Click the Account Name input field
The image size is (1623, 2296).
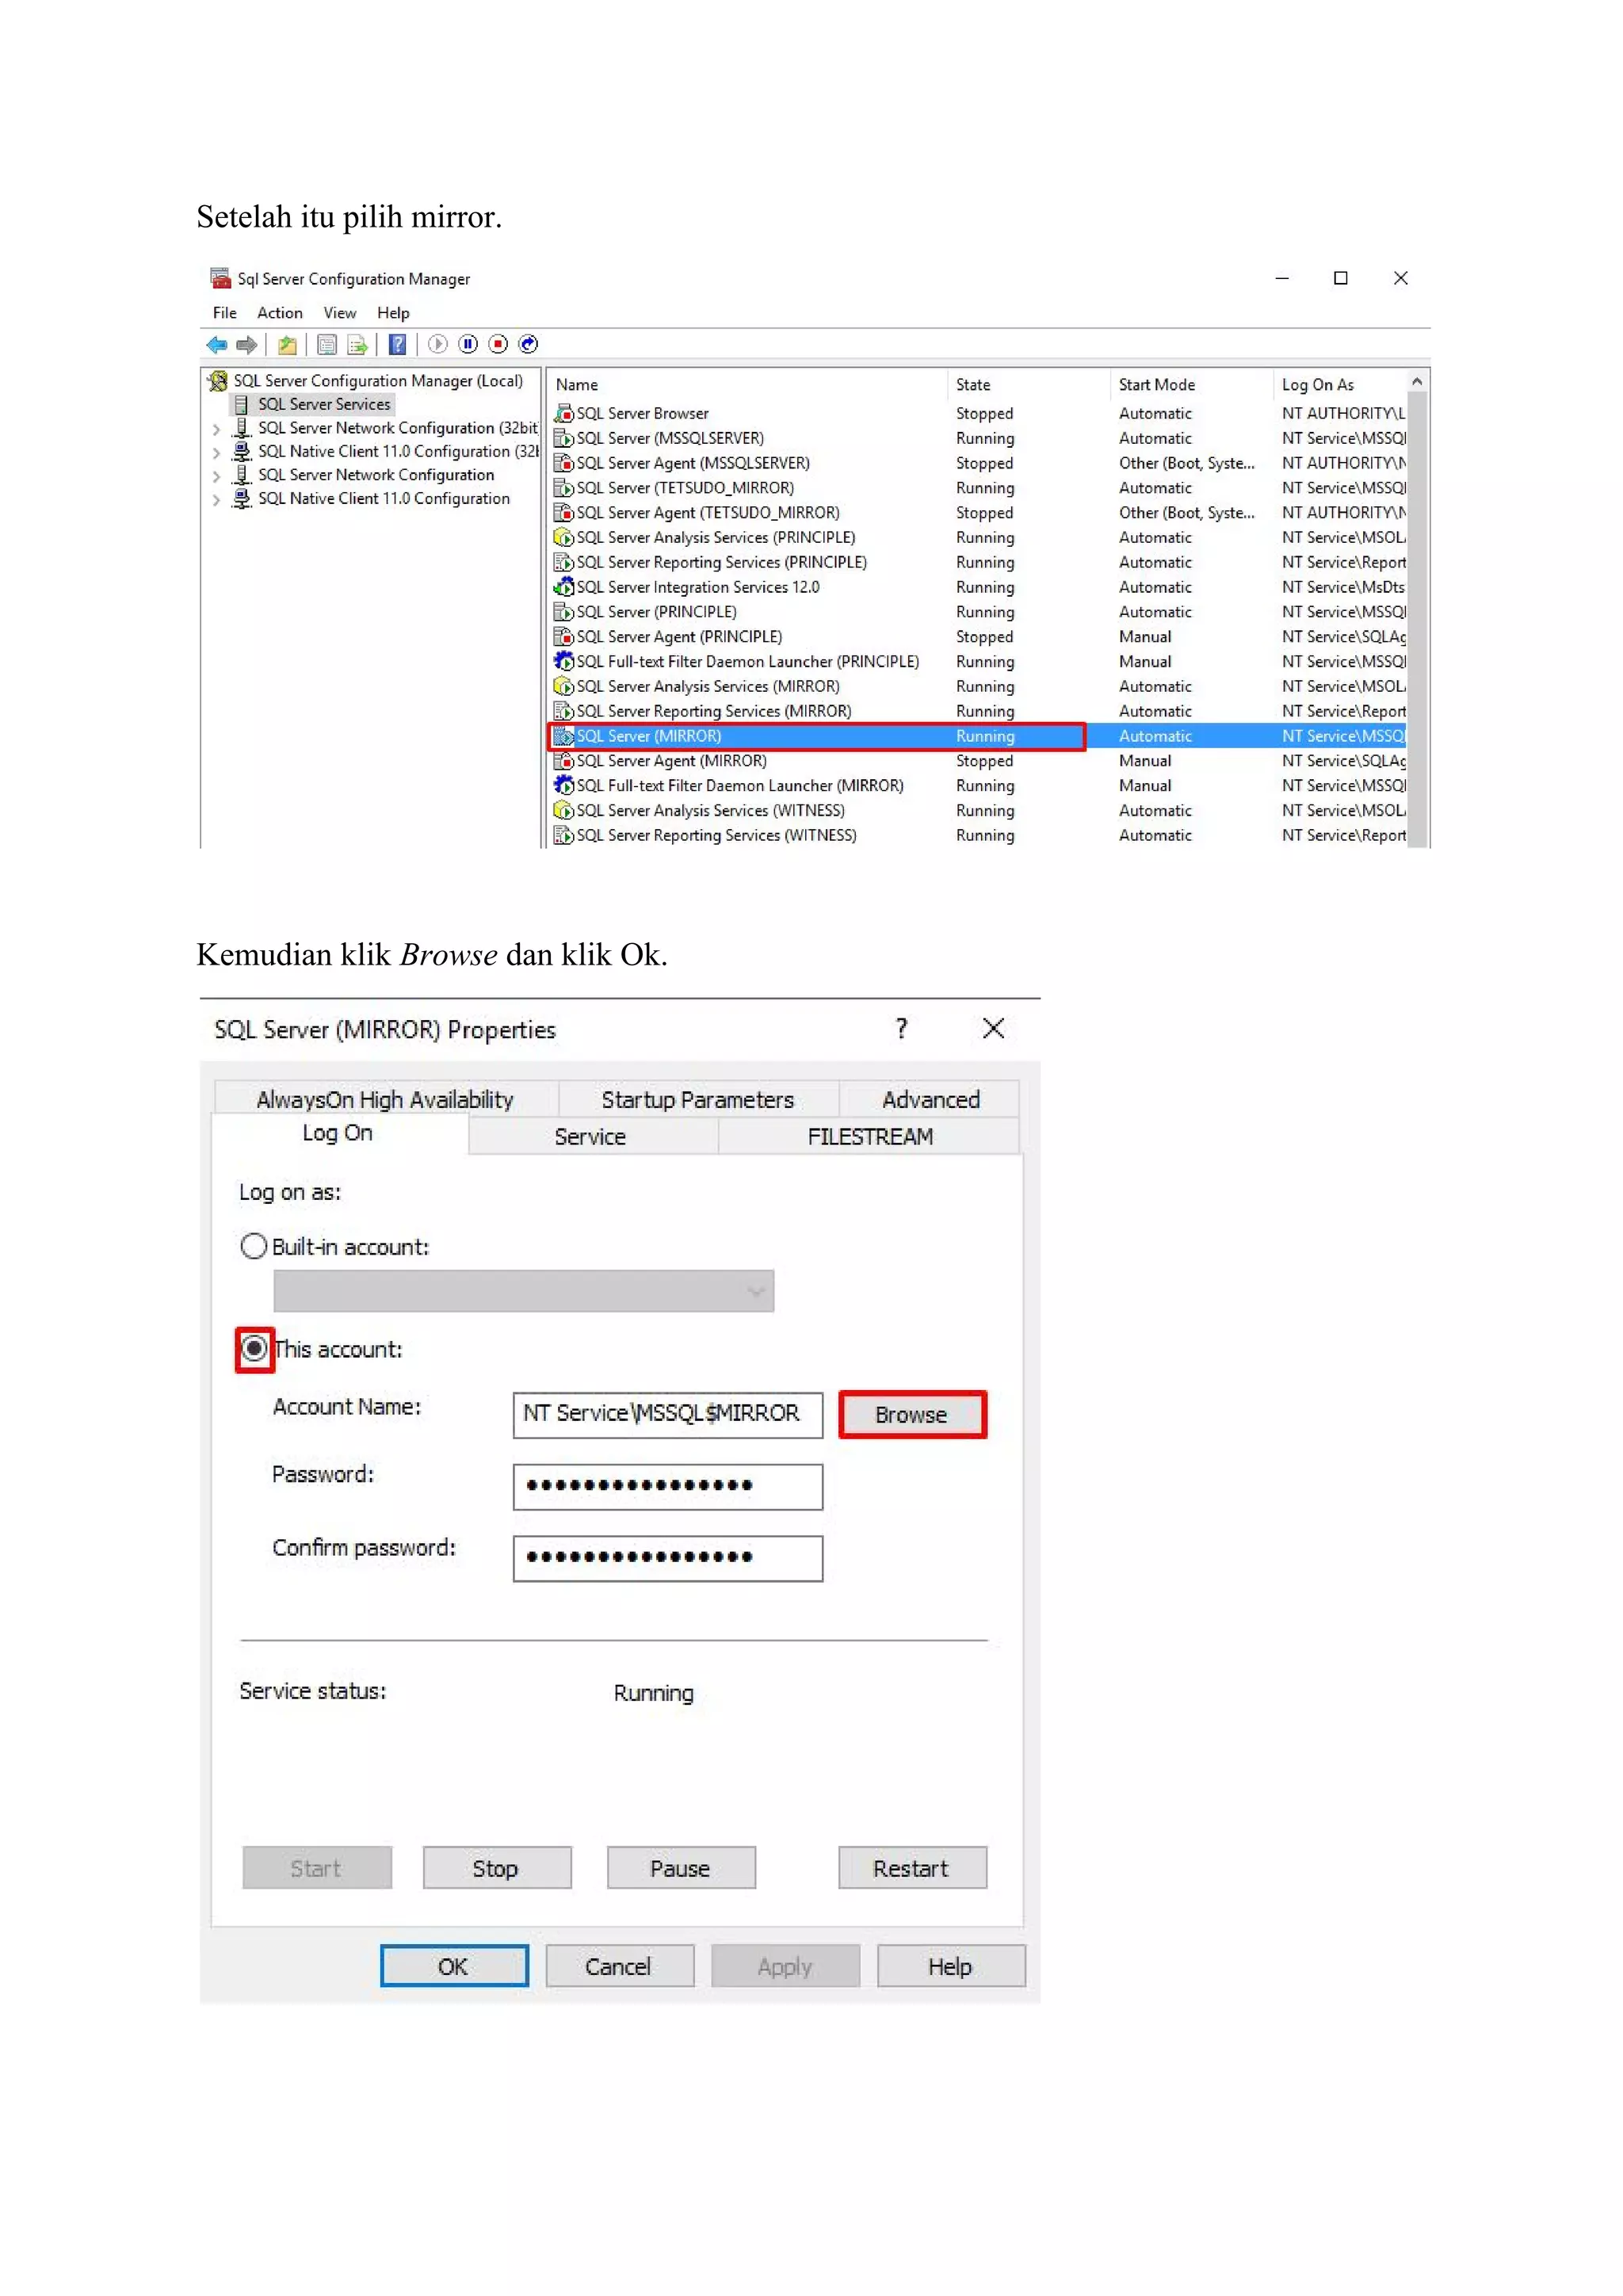668,1415
